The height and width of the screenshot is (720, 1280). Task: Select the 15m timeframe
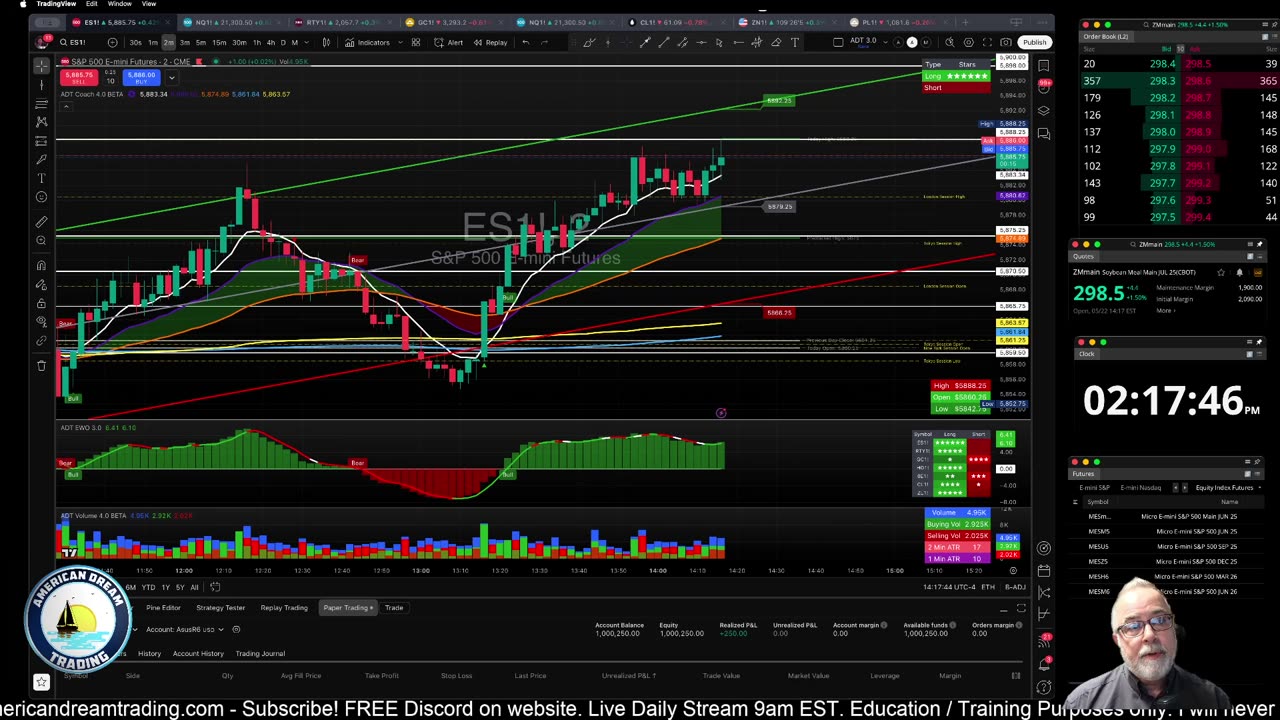(219, 42)
